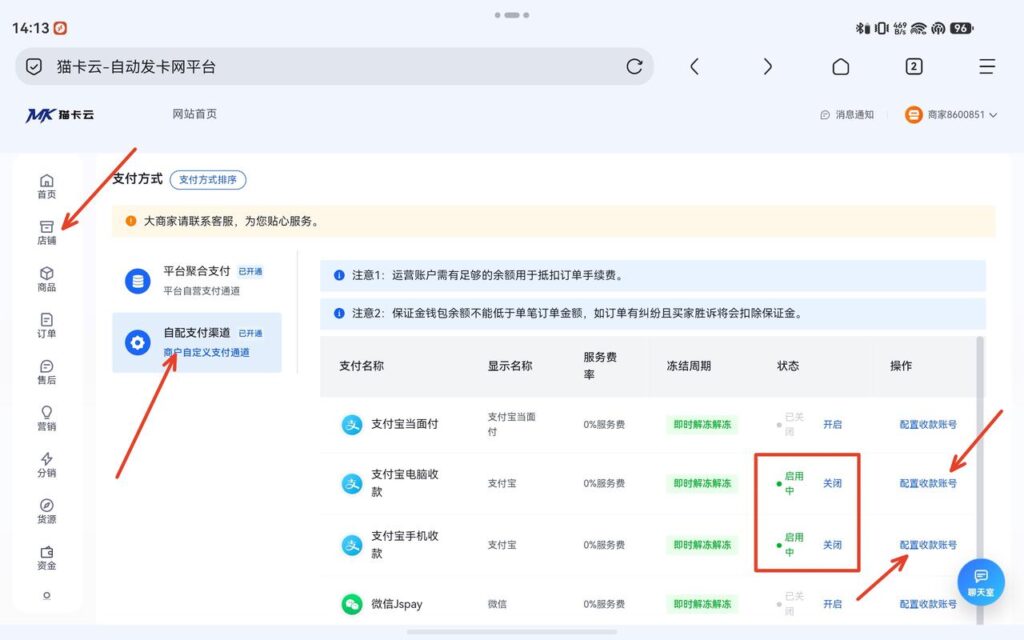This screenshot has width=1024, height=640.
Task: Go back with the browser back arrow
Action: (x=694, y=66)
